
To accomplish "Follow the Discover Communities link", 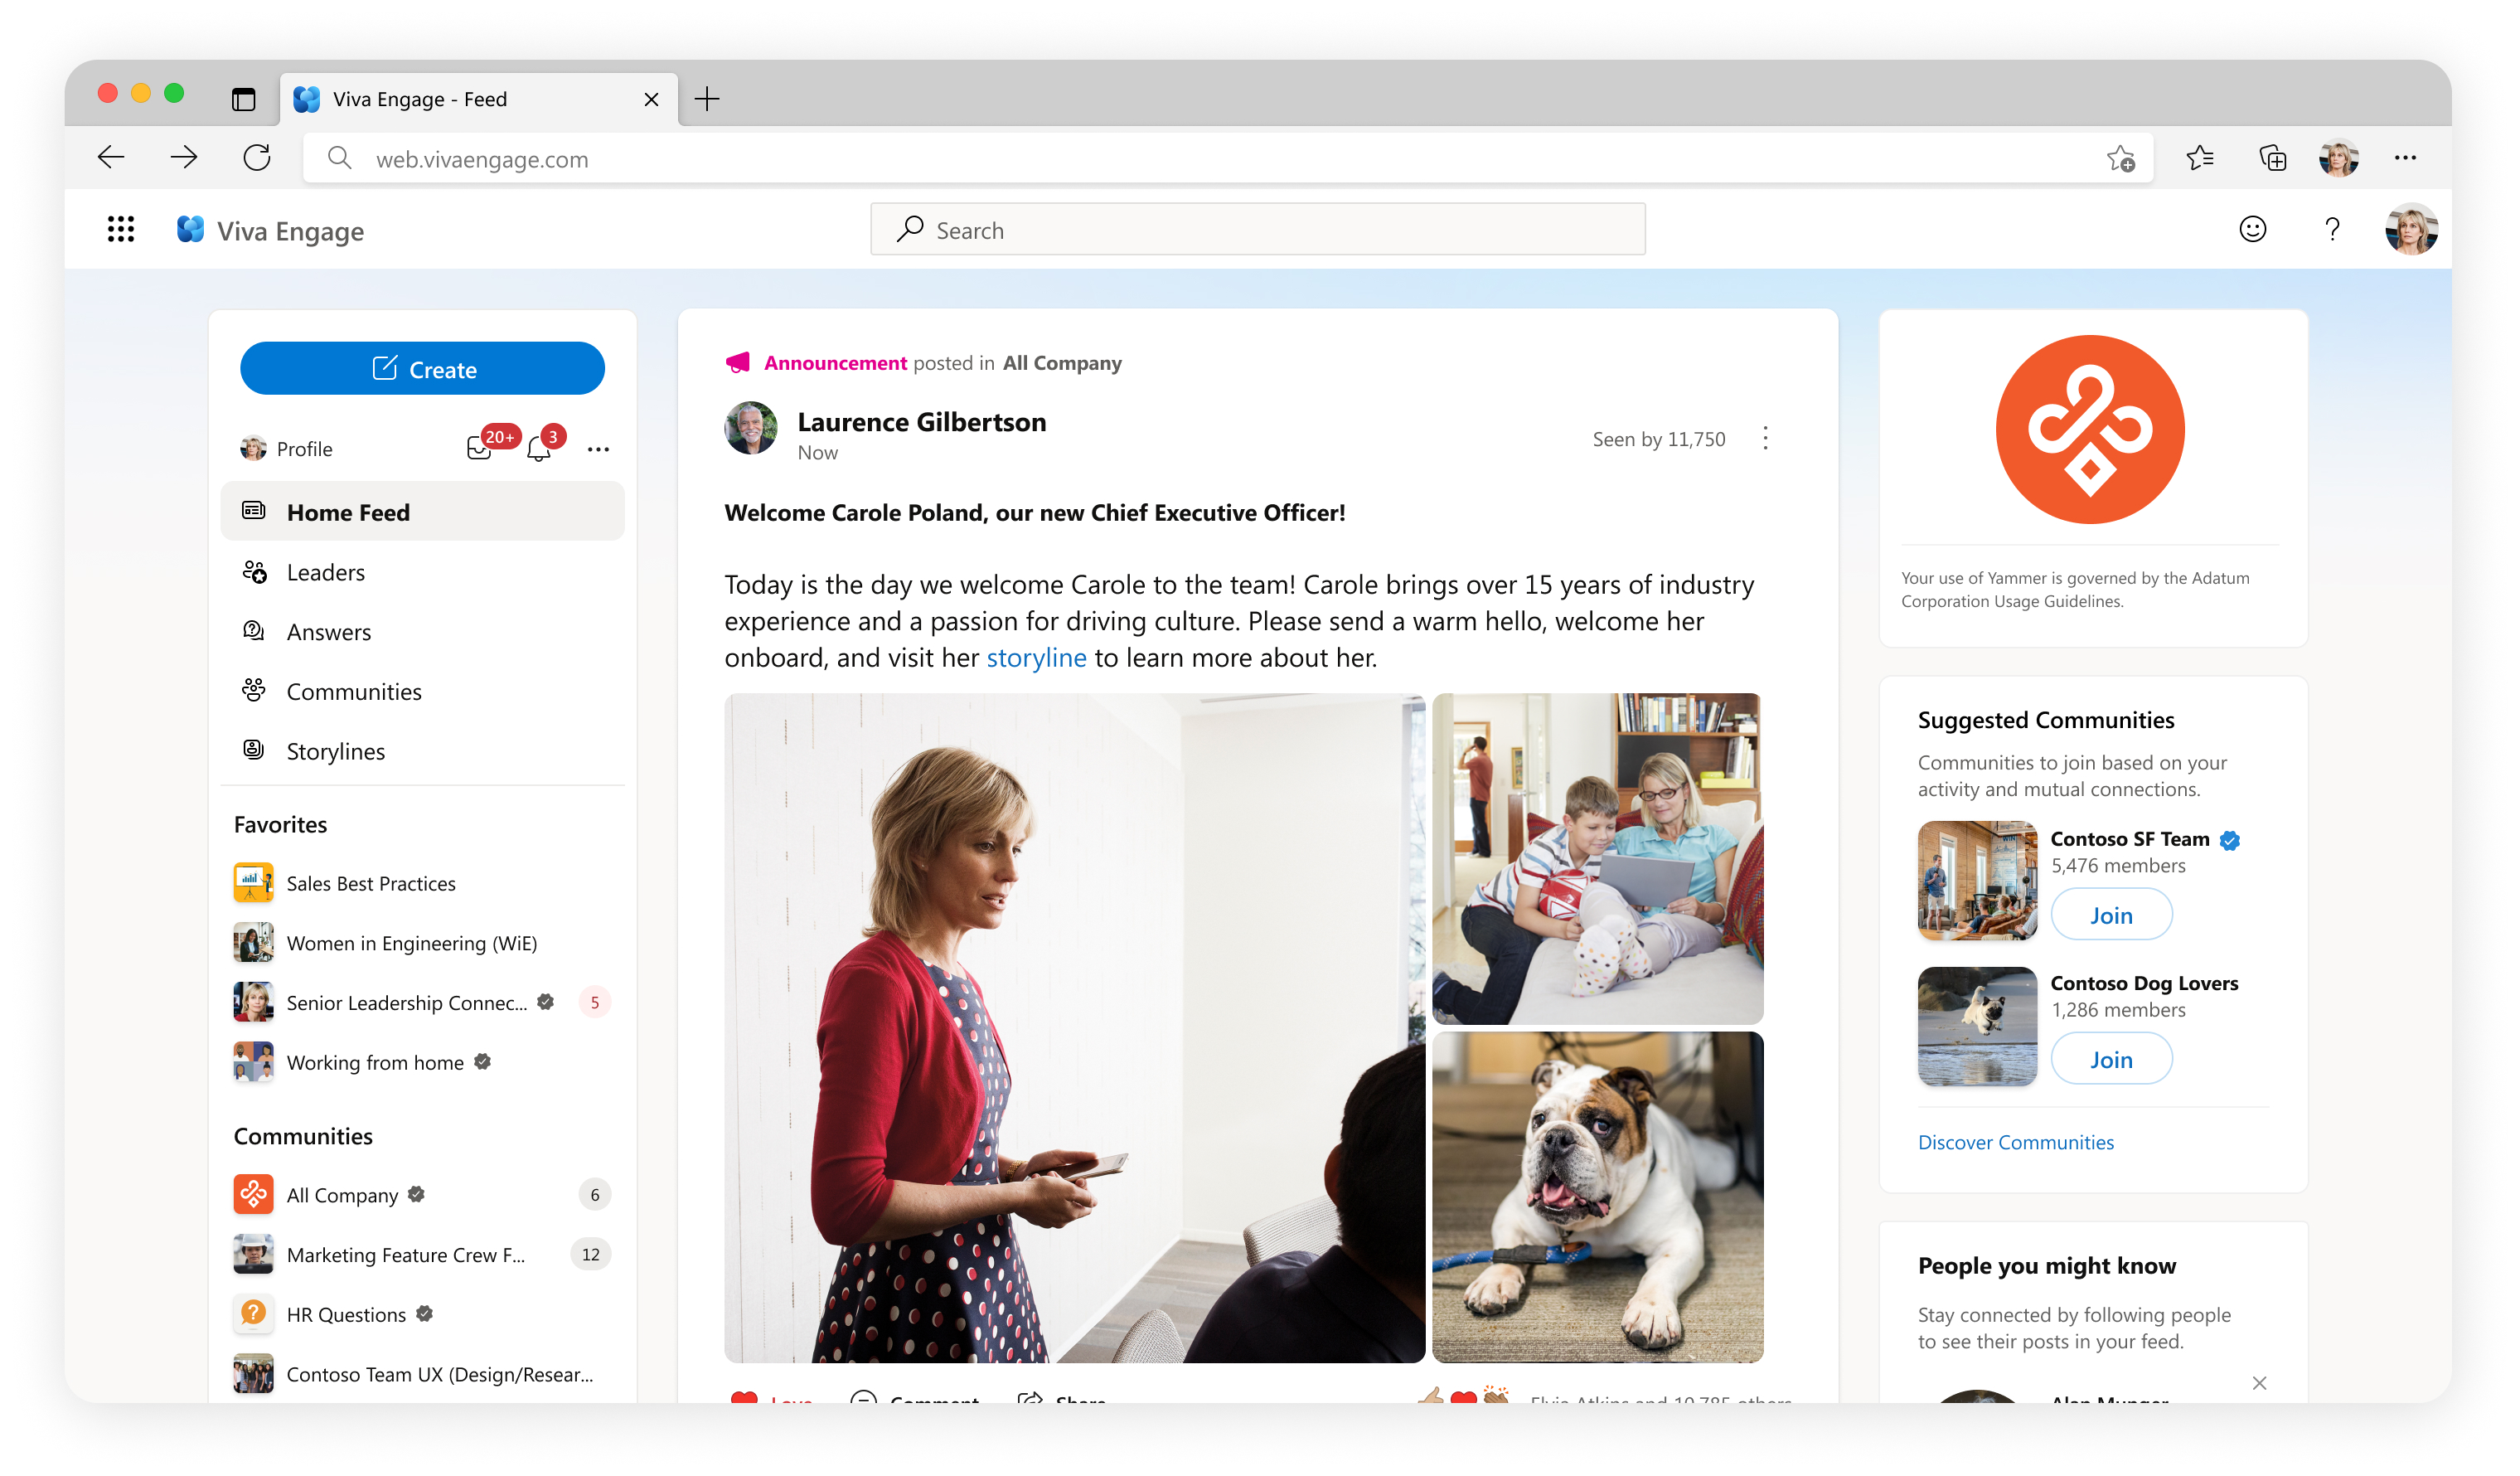I will (x=2015, y=1142).
